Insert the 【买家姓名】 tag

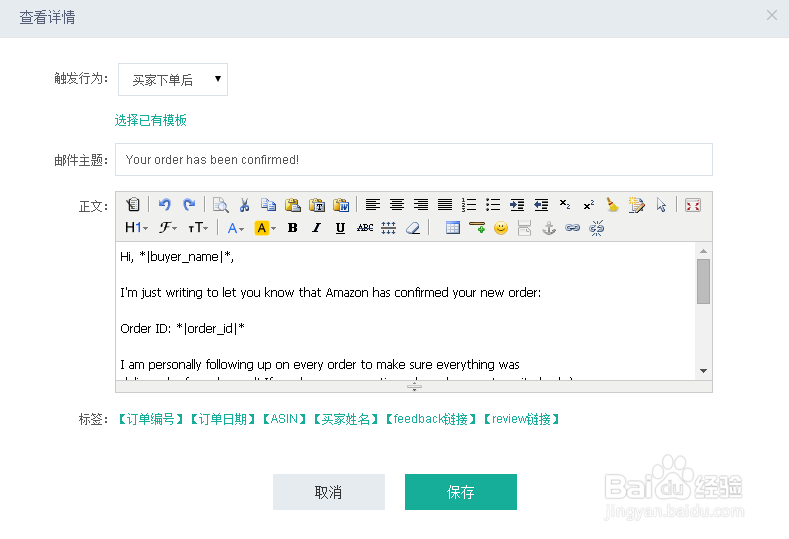click(x=346, y=419)
